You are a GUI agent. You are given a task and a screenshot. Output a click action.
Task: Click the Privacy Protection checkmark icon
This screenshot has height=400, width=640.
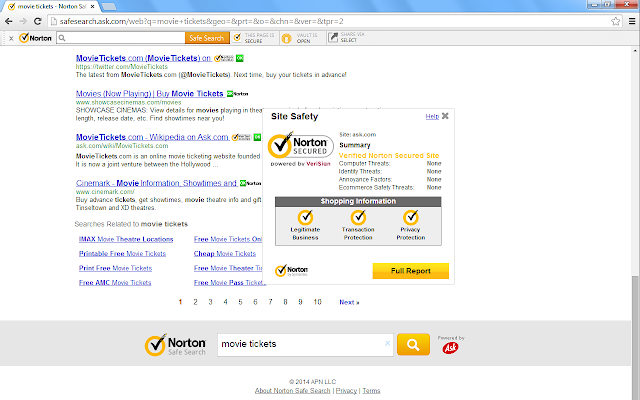pos(411,217)
